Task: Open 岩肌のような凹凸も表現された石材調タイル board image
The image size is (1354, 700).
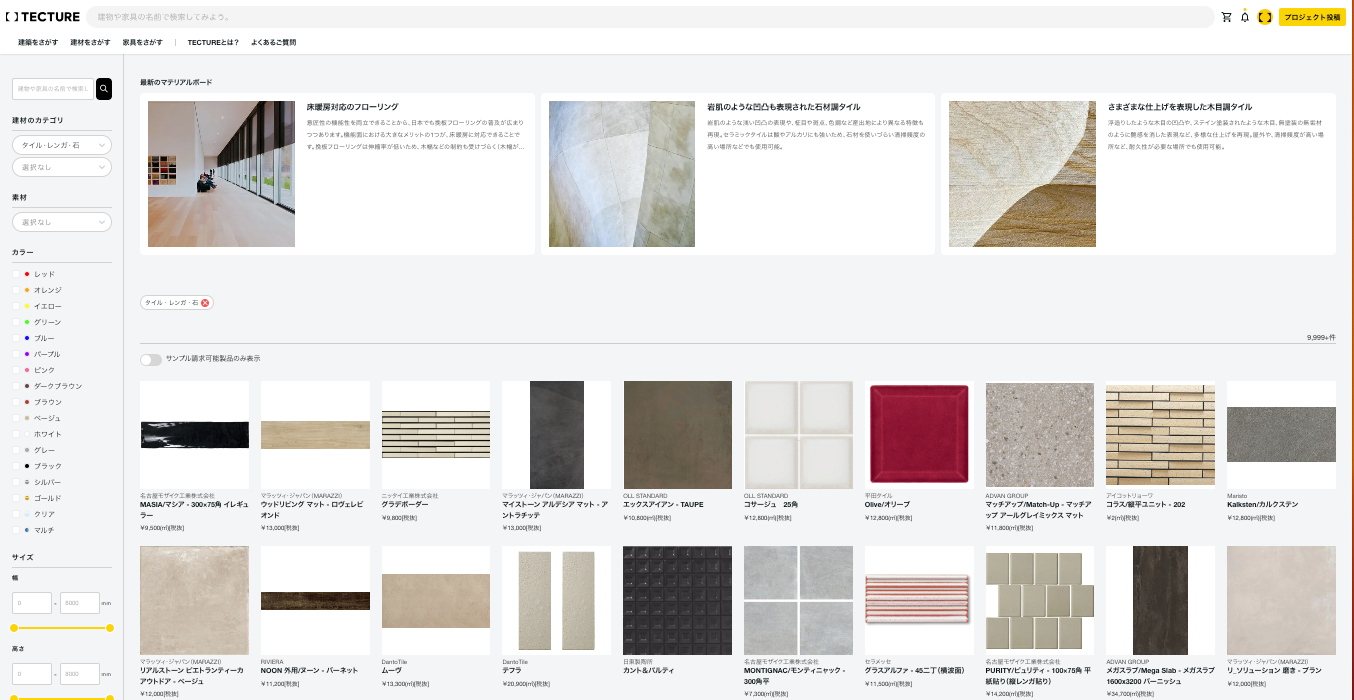Action: [622, 174]
